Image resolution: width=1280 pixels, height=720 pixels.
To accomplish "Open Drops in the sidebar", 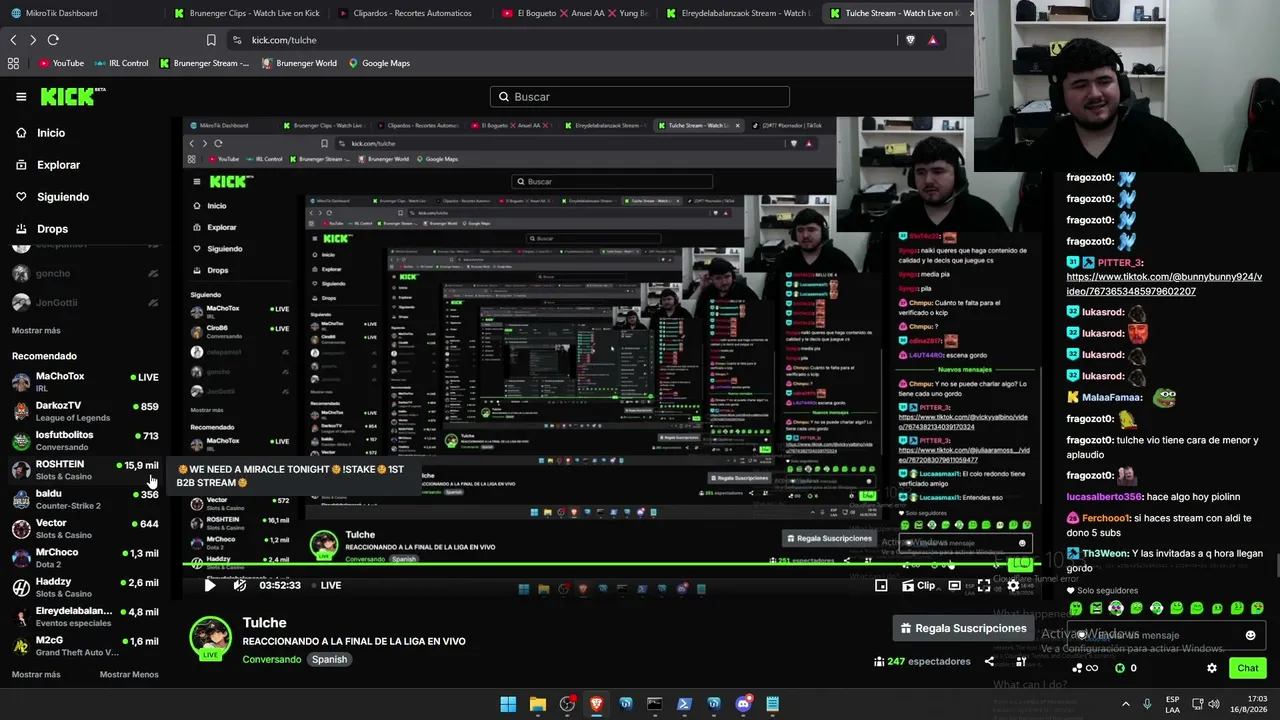I will [52, 229].
